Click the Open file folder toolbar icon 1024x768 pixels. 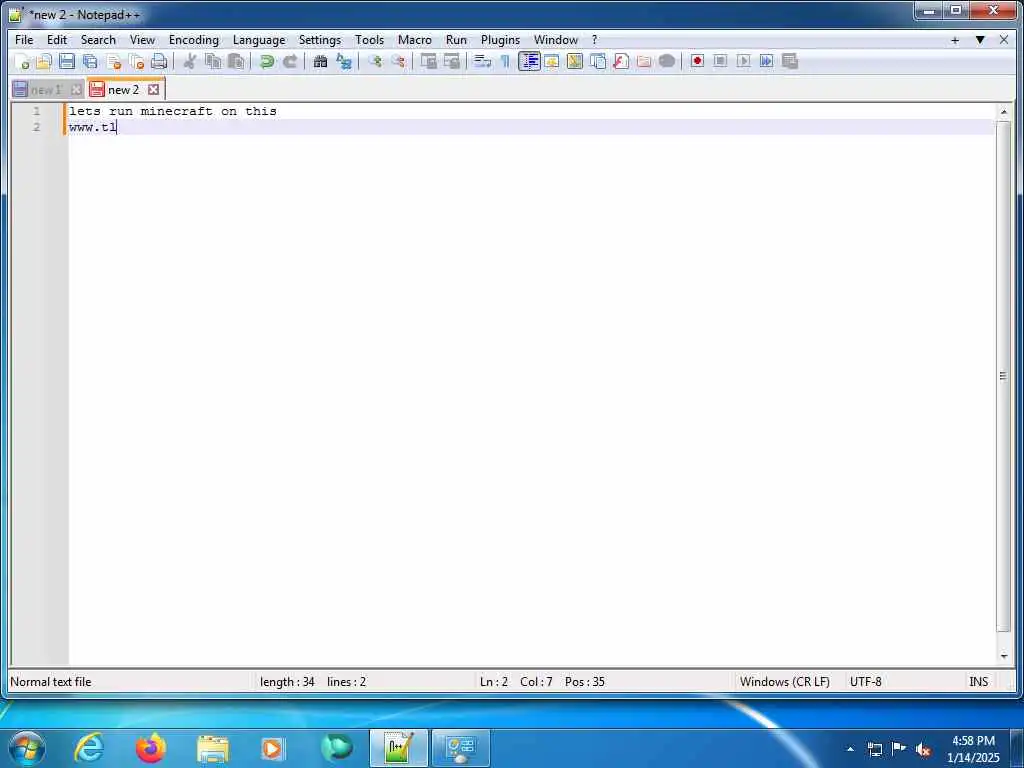click(44, 61)
